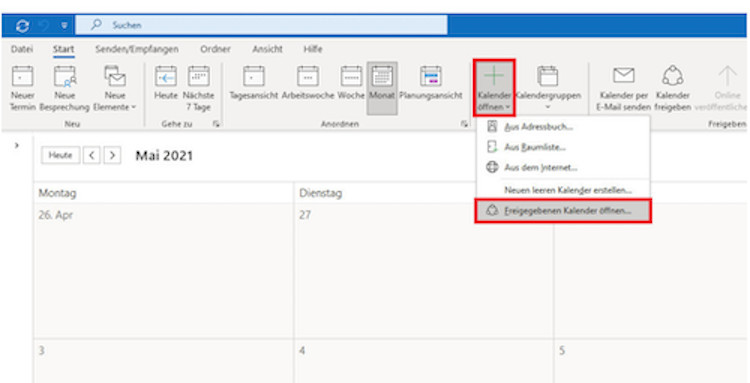Select day cell 4
The image size is (750, 383).
tap(424, 361)
